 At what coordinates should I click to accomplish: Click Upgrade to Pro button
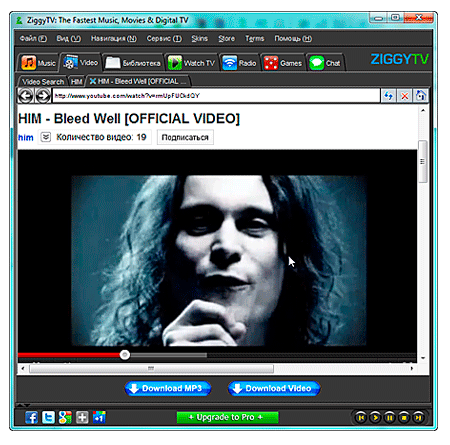coord(227,417)
